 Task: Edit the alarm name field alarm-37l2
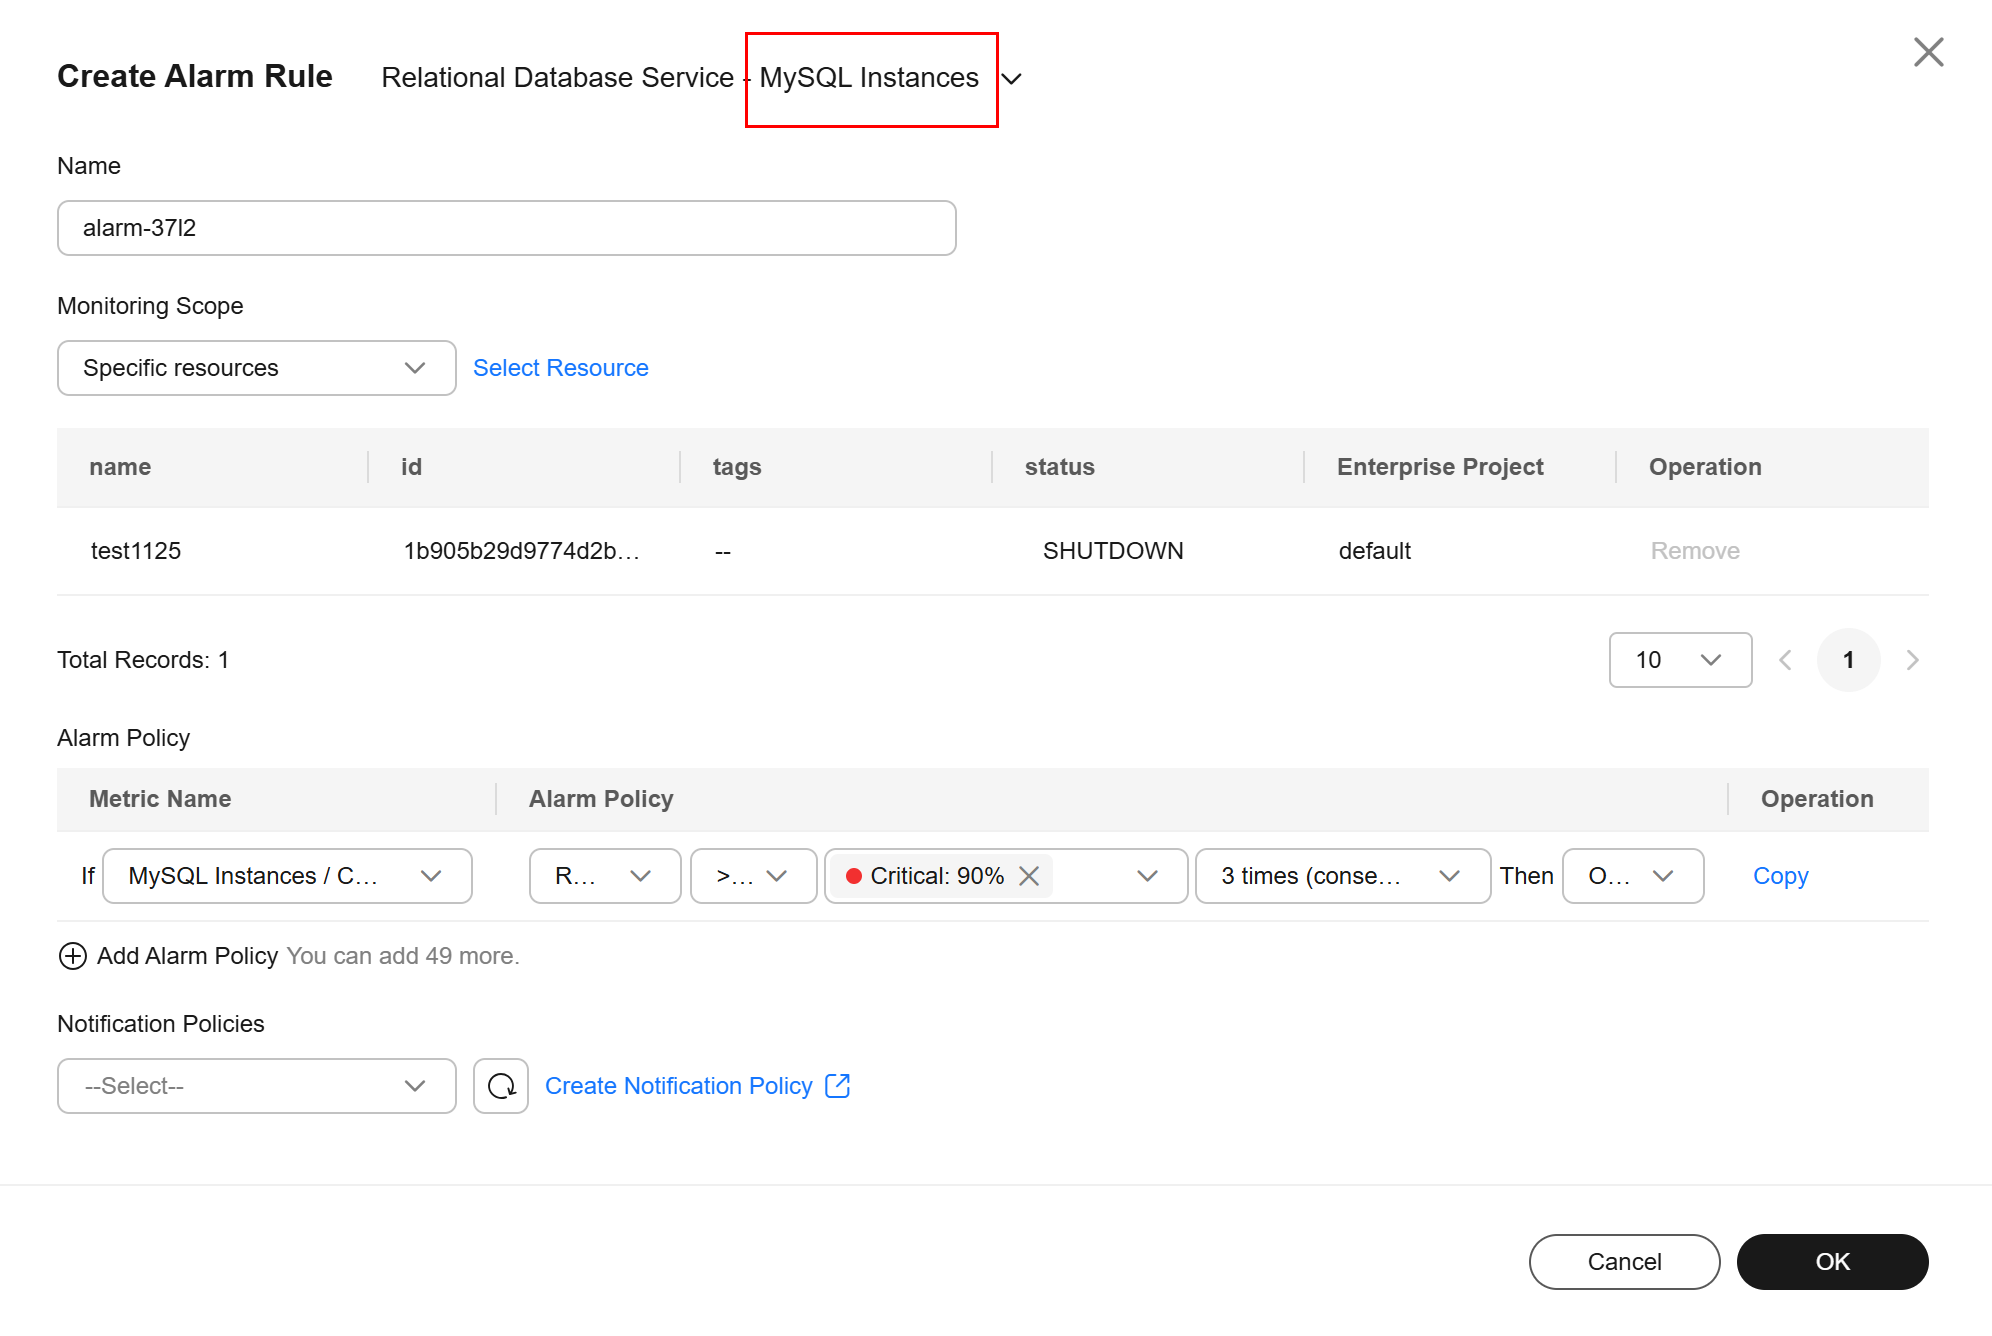click(507, 228)
